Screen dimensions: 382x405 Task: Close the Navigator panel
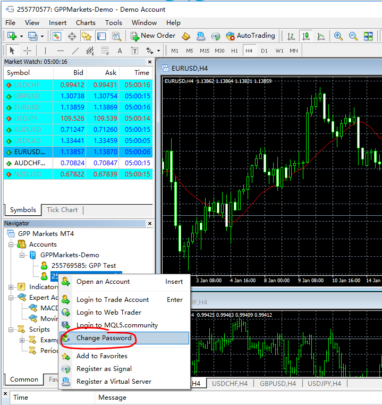(150, 223)
